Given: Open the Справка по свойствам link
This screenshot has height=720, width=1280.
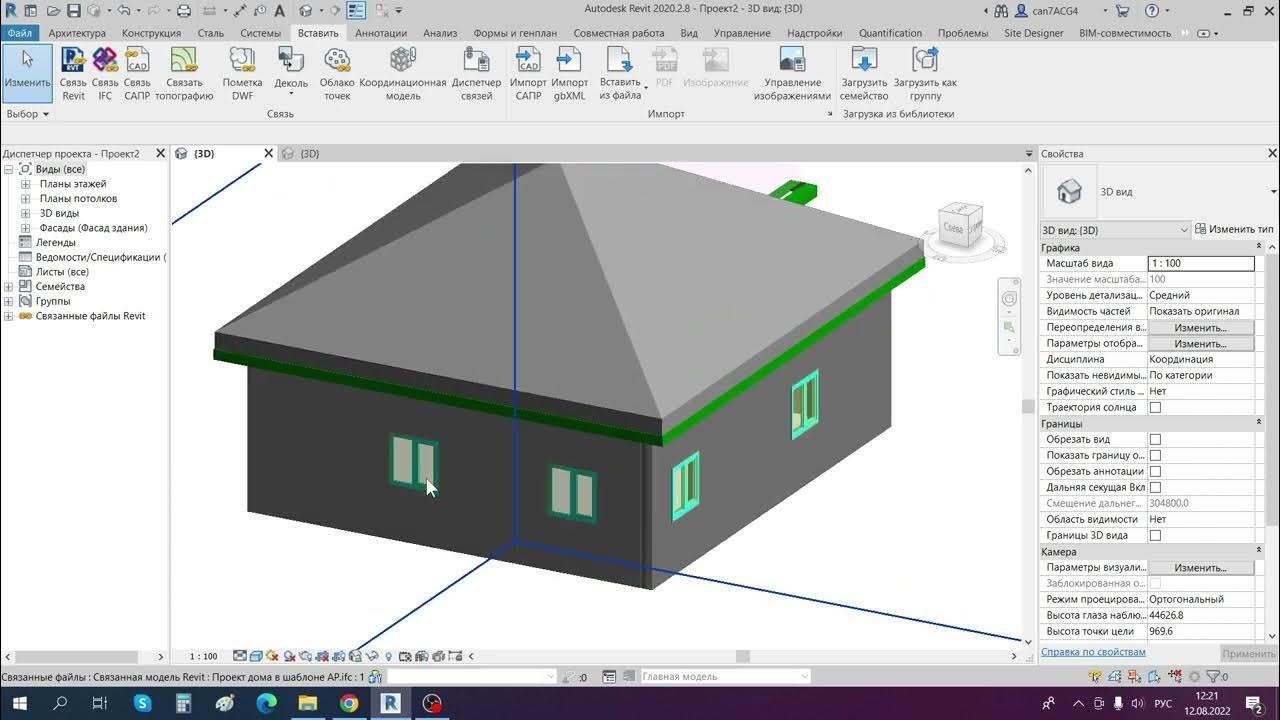Looking at the screenshot, I should tap(1093, 652).
